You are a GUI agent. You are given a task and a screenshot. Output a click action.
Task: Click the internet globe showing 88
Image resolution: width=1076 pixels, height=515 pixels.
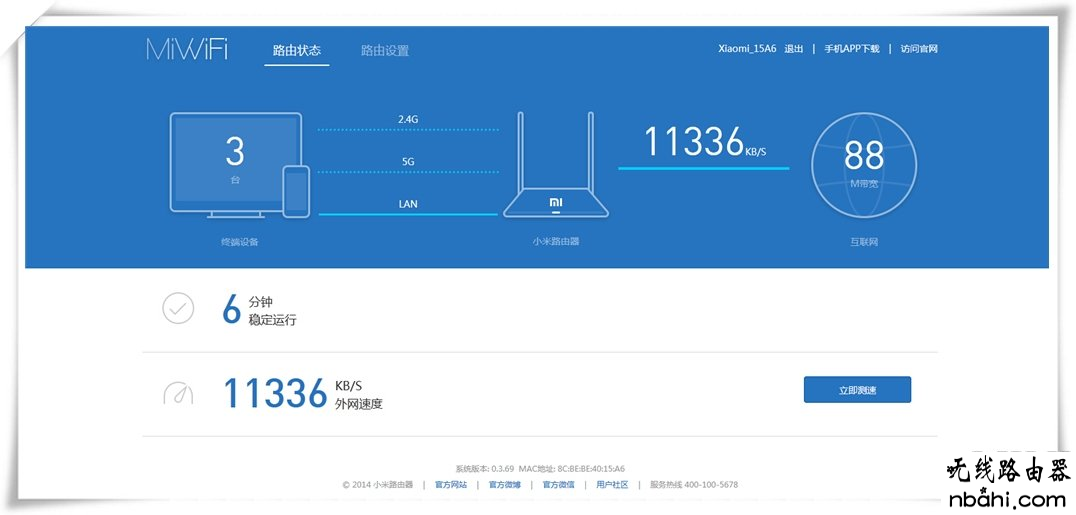[x=864, y=165]
